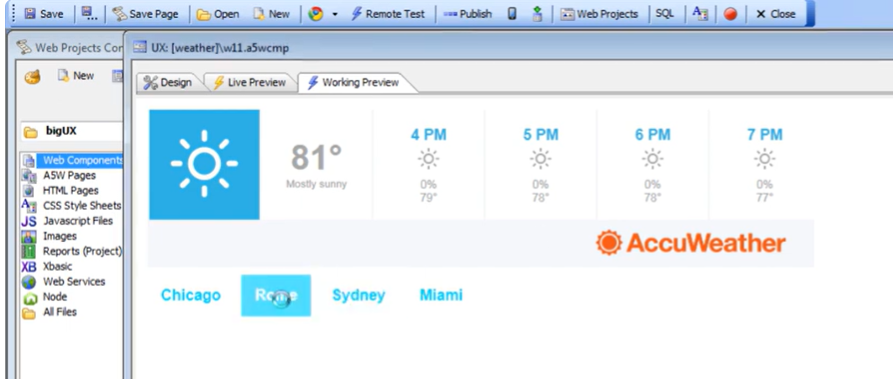
Task: Select Node in the file type list
Action: 55,296
